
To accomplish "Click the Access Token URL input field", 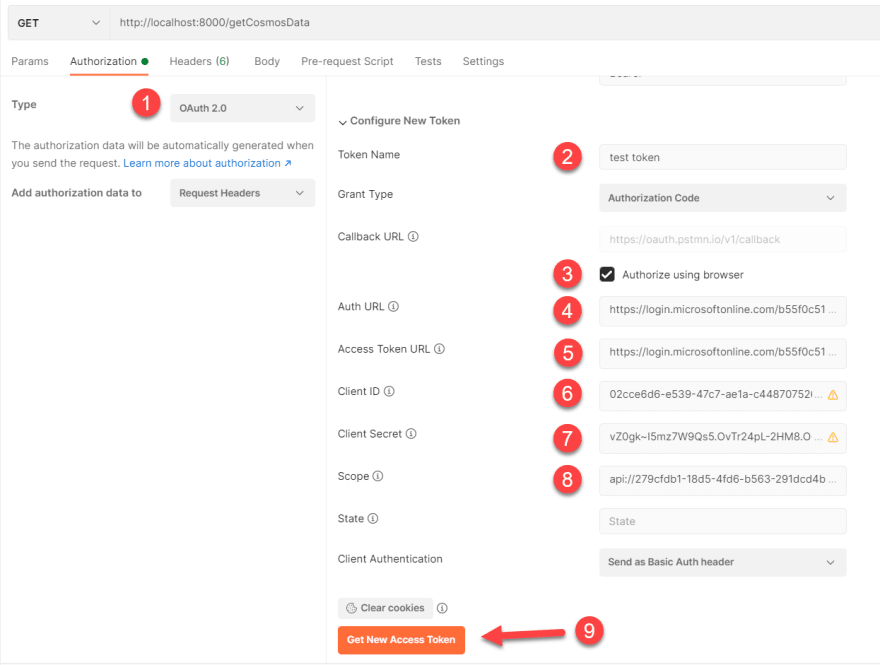I will [x=722, y=353].
